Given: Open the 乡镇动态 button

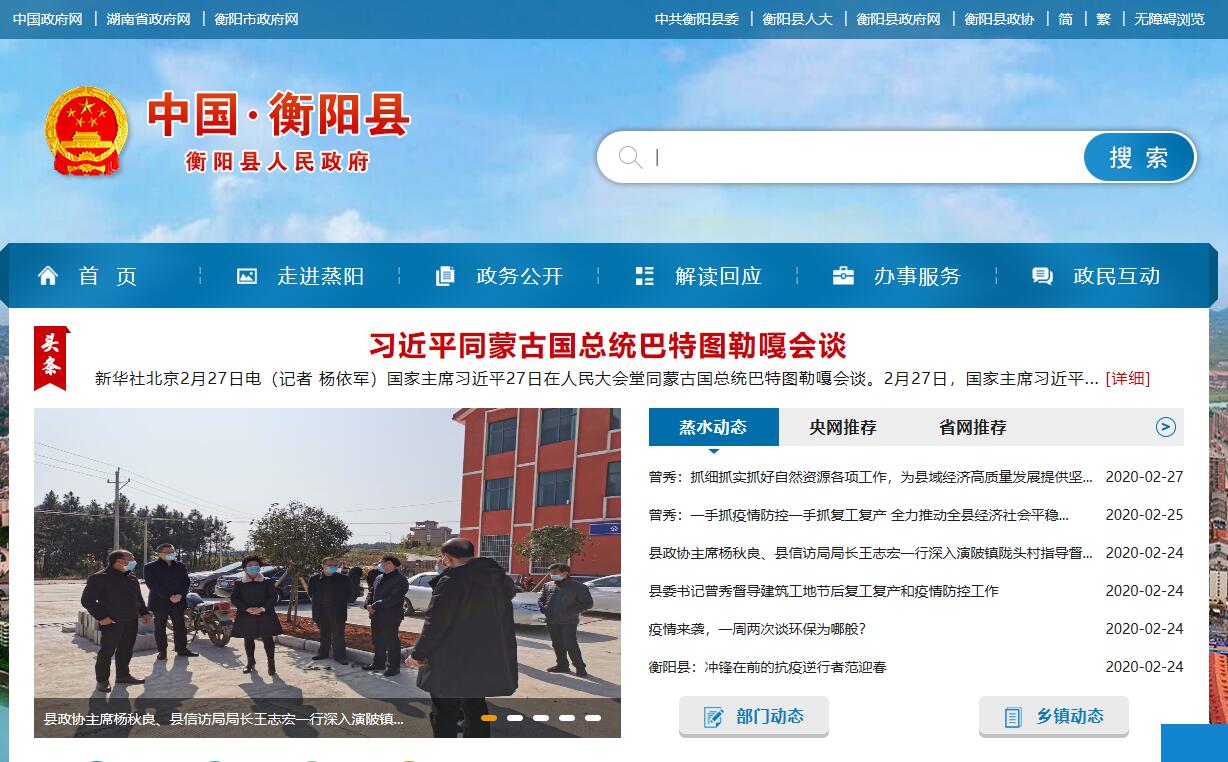Looking at the screenshot, I should [1054, 716].
